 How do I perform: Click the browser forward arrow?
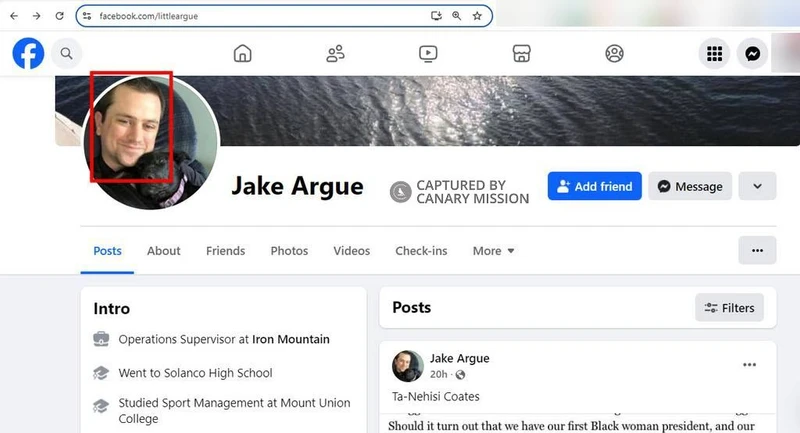click(36, 16)
